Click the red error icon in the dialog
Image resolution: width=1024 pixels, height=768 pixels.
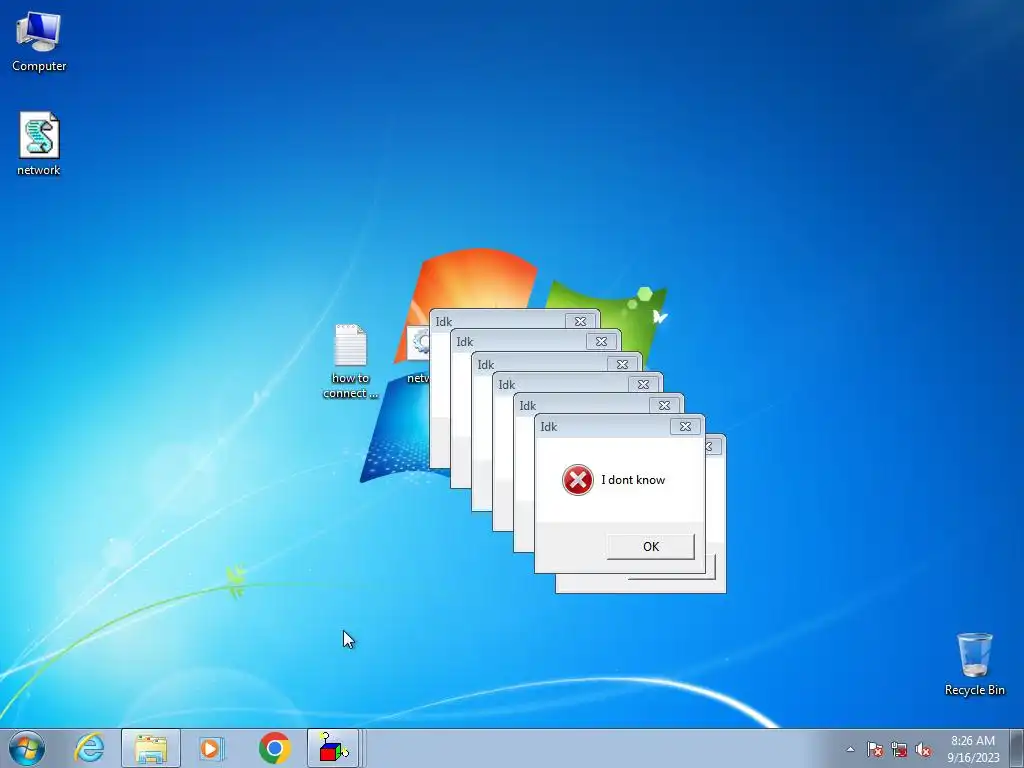coord(577,480)
